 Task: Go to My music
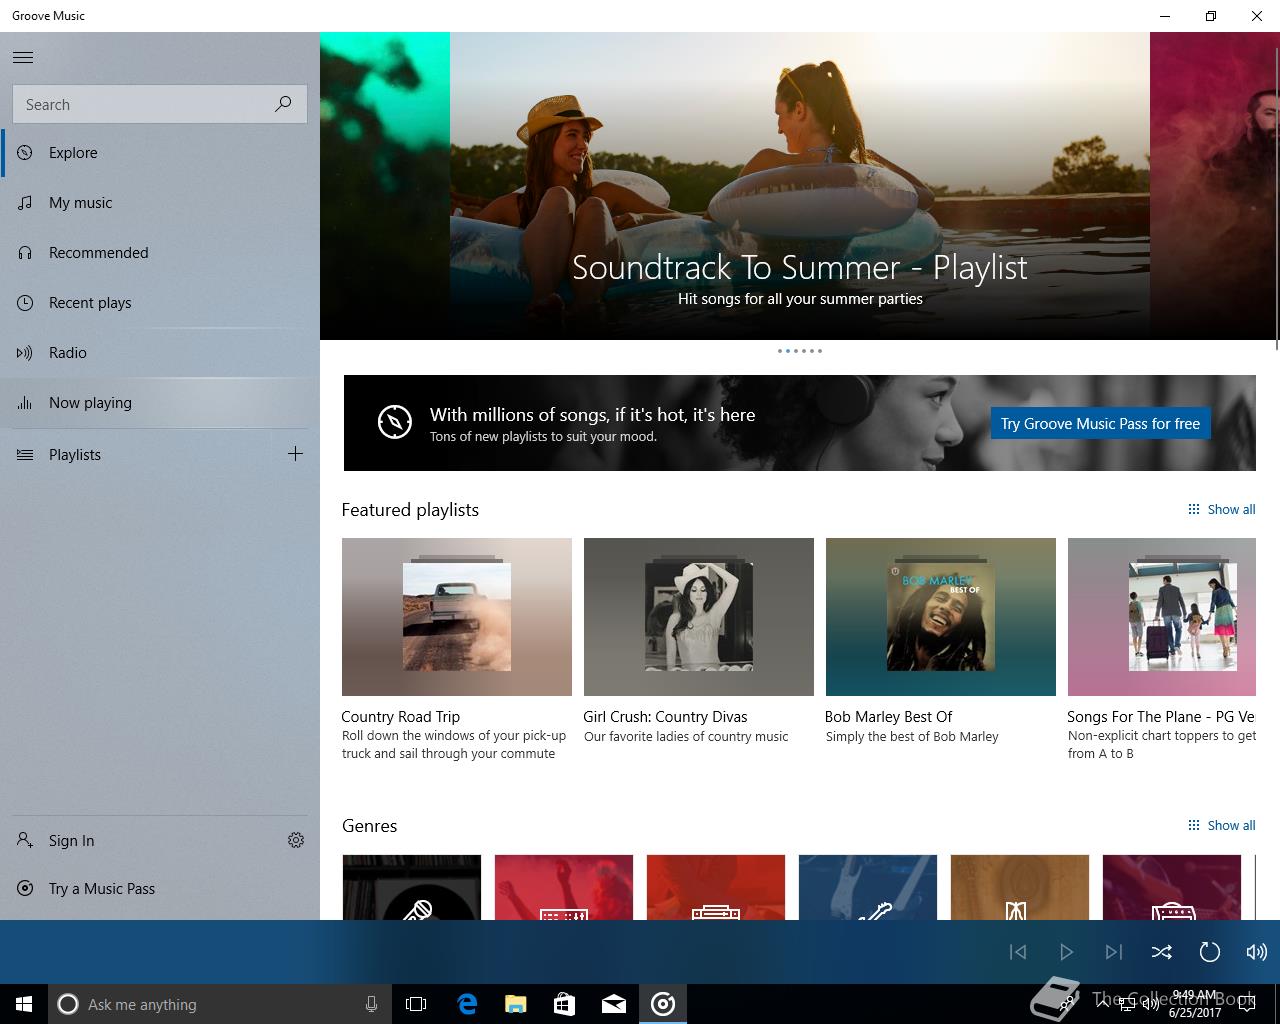(160, 203)
